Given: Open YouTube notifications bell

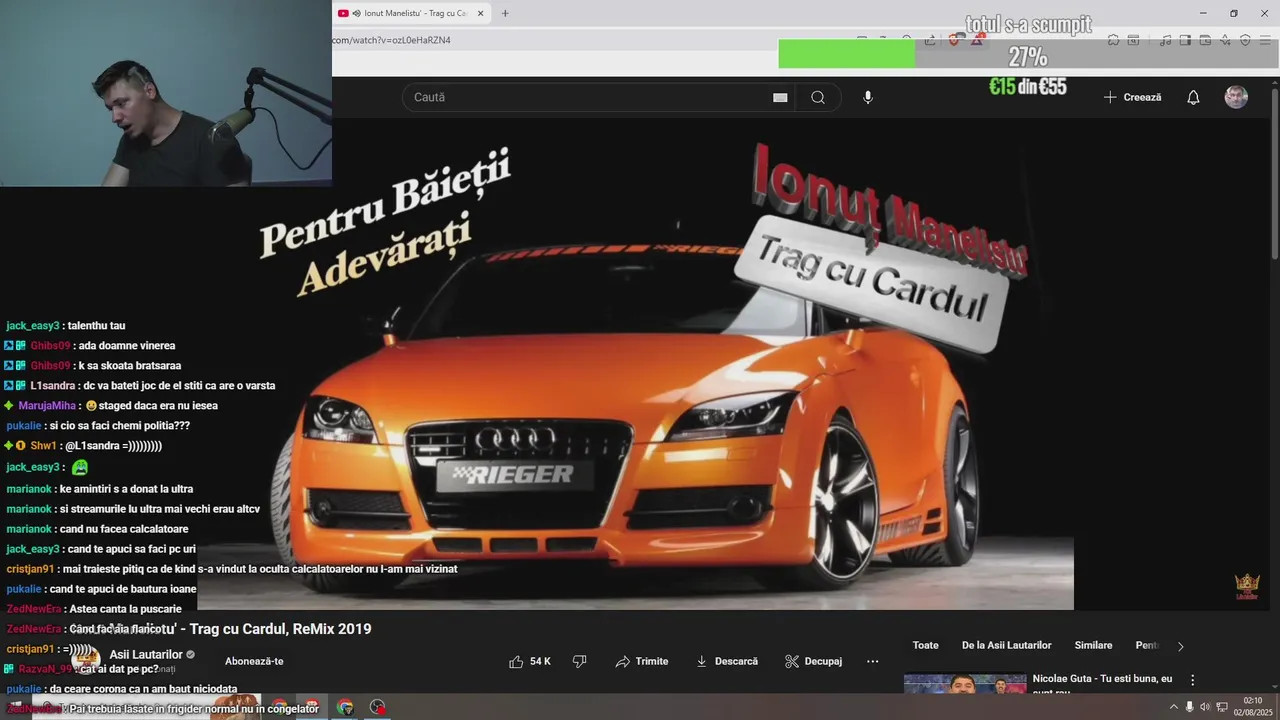Looking at the screenshot, I should click(1193, 97).
